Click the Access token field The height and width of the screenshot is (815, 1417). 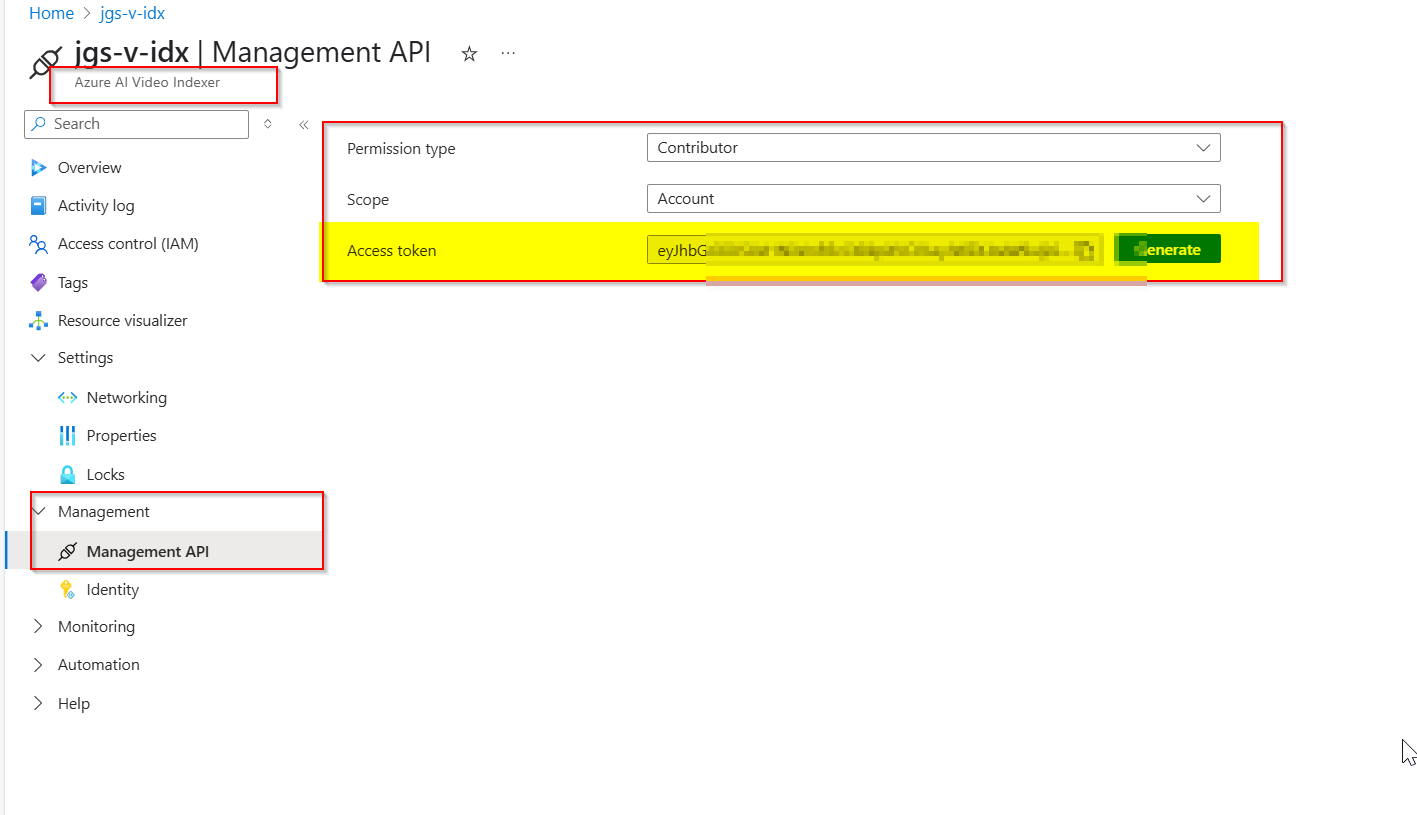[x=875, y=250]
